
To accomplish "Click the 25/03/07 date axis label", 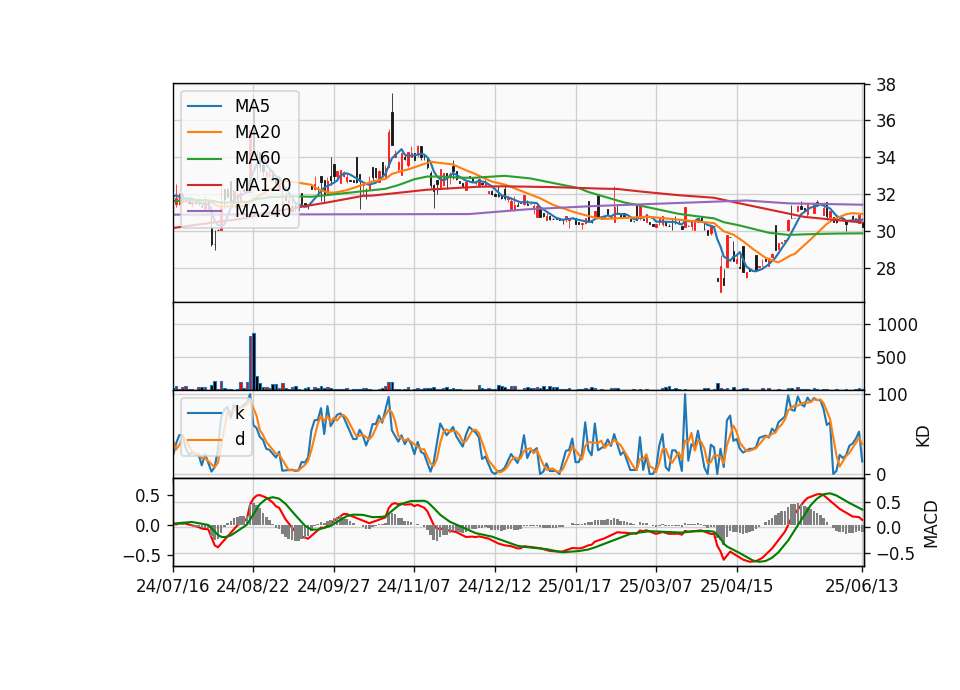I will tap(656, 586).
